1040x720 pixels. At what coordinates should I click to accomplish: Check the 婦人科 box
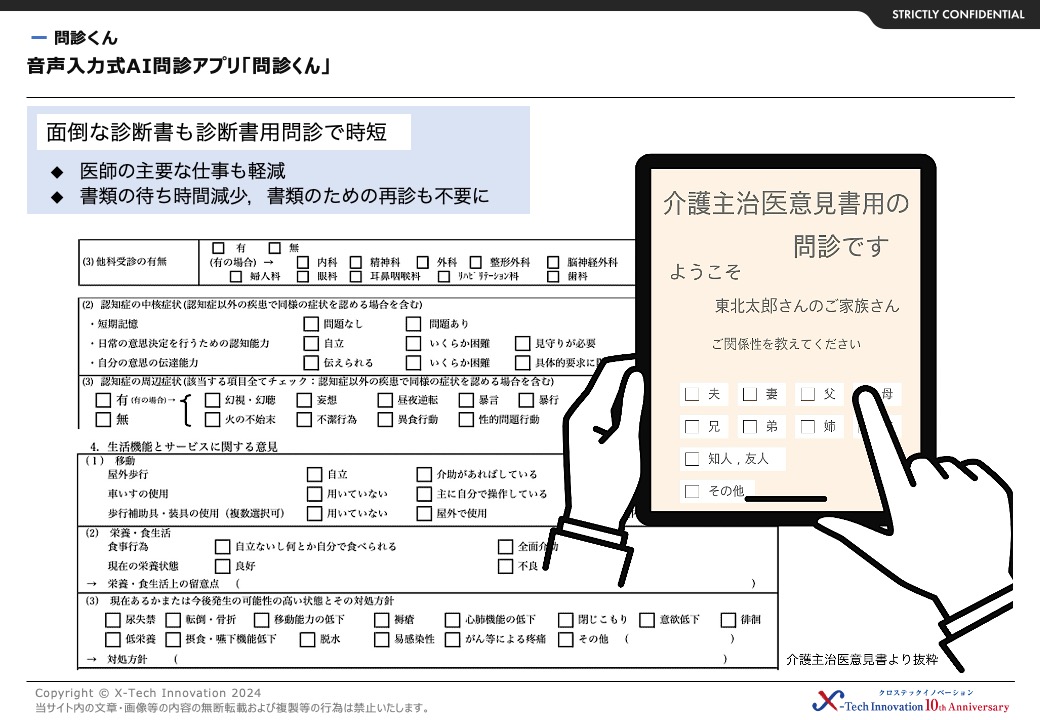pos(236,276)
